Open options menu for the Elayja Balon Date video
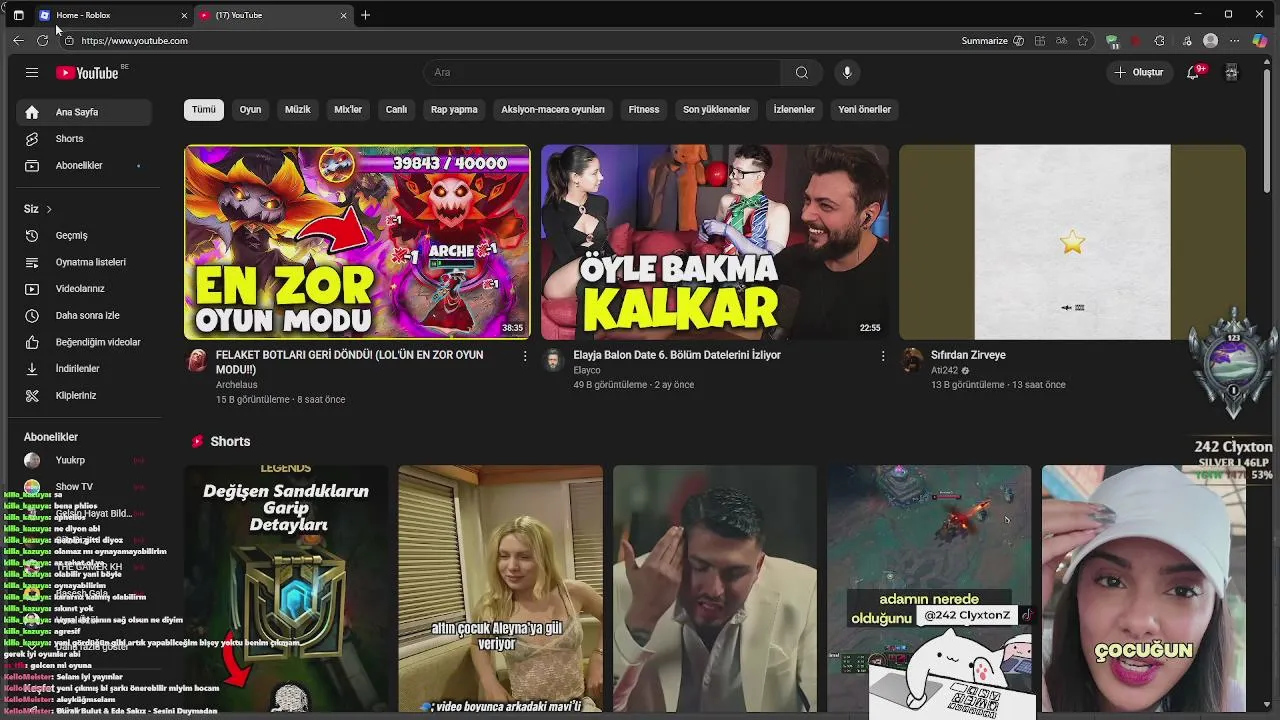 882,356
